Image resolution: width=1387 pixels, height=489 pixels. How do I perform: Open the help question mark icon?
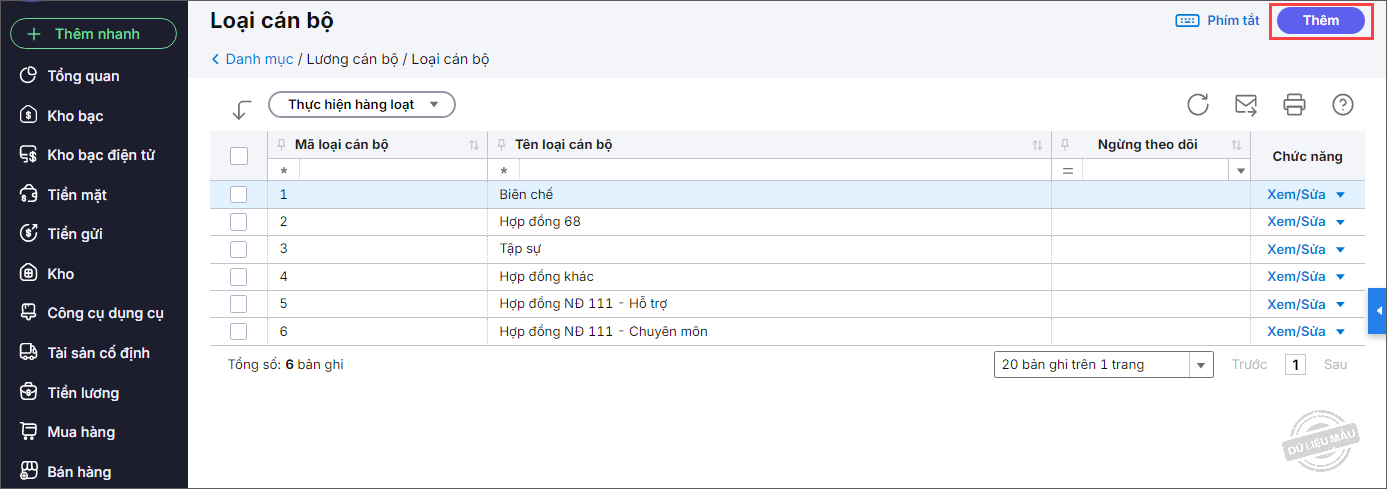pyautogui.click(x=1343, y=104)
